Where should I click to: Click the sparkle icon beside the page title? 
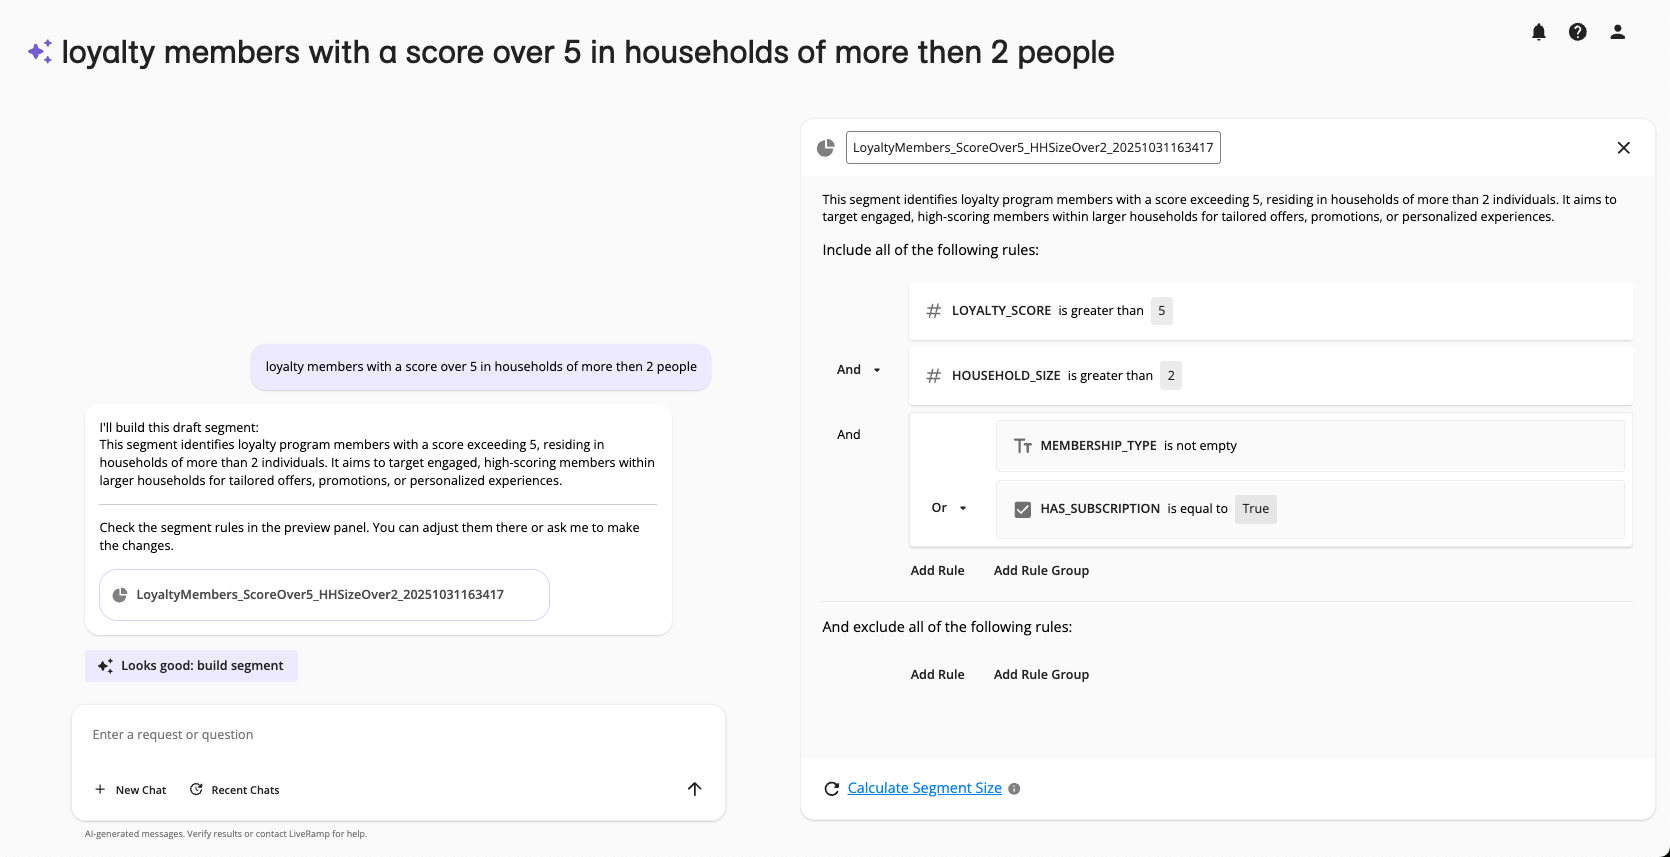[x=40, y=52]
